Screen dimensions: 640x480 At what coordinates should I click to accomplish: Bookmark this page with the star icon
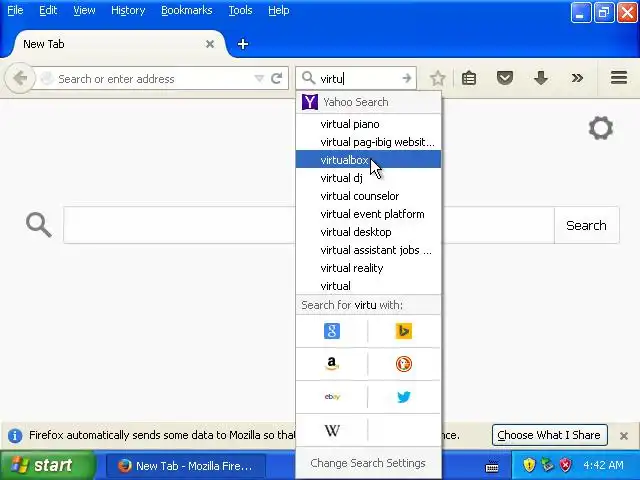(438, 78)
